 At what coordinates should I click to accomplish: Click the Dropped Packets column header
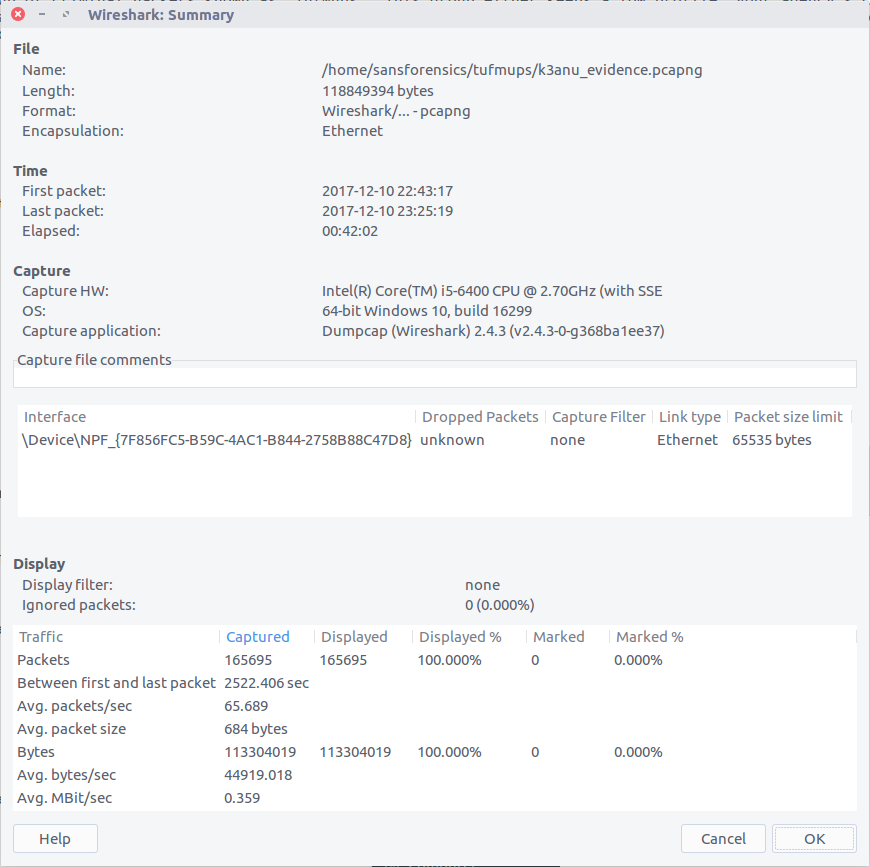click(x=480, y=417)
